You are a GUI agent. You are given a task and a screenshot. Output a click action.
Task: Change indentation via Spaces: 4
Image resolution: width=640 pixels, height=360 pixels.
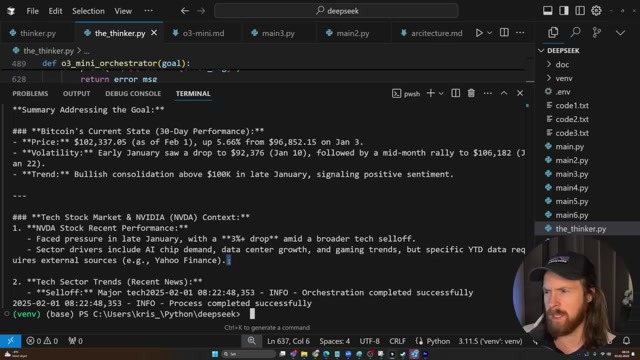(335, 341)
